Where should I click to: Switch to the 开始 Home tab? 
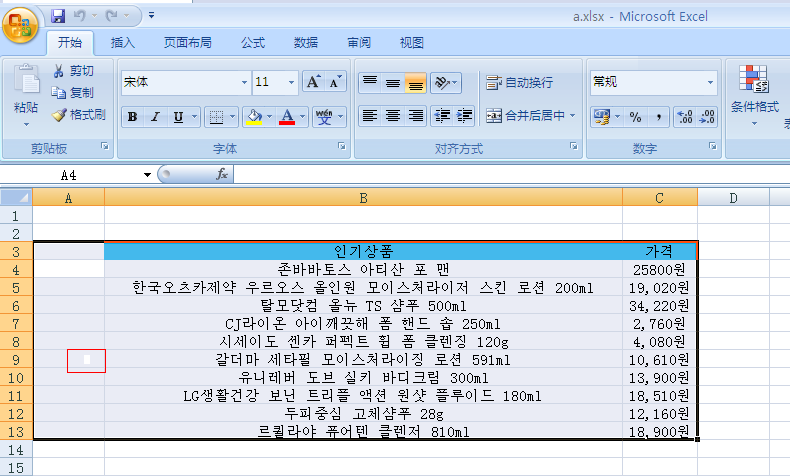(70, 43)
